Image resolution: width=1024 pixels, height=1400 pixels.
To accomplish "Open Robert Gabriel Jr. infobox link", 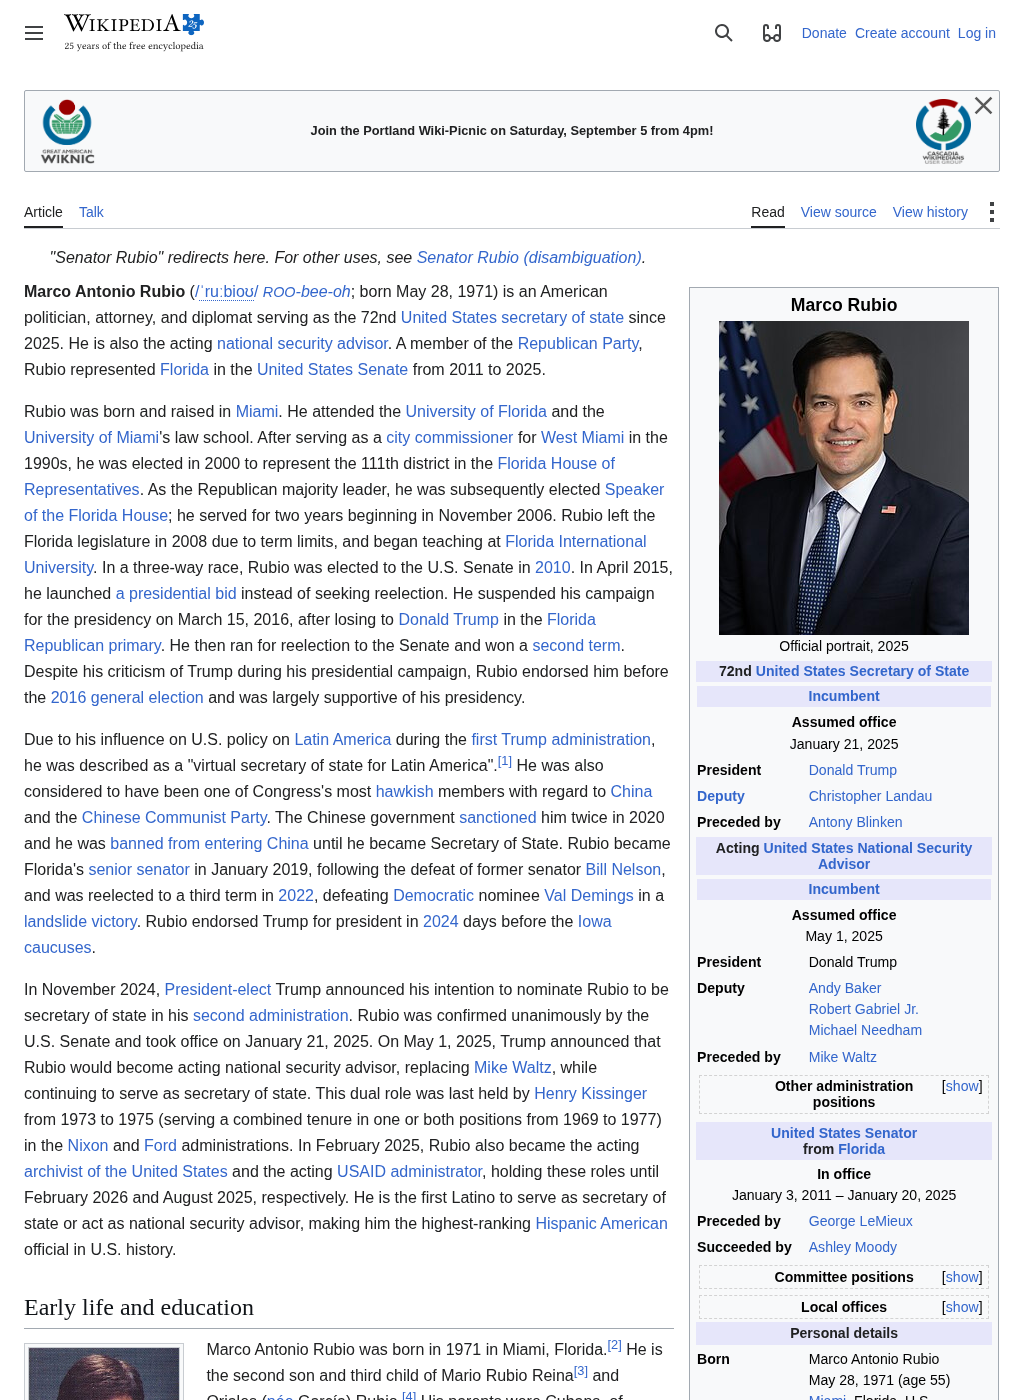I will point(864,1009).
